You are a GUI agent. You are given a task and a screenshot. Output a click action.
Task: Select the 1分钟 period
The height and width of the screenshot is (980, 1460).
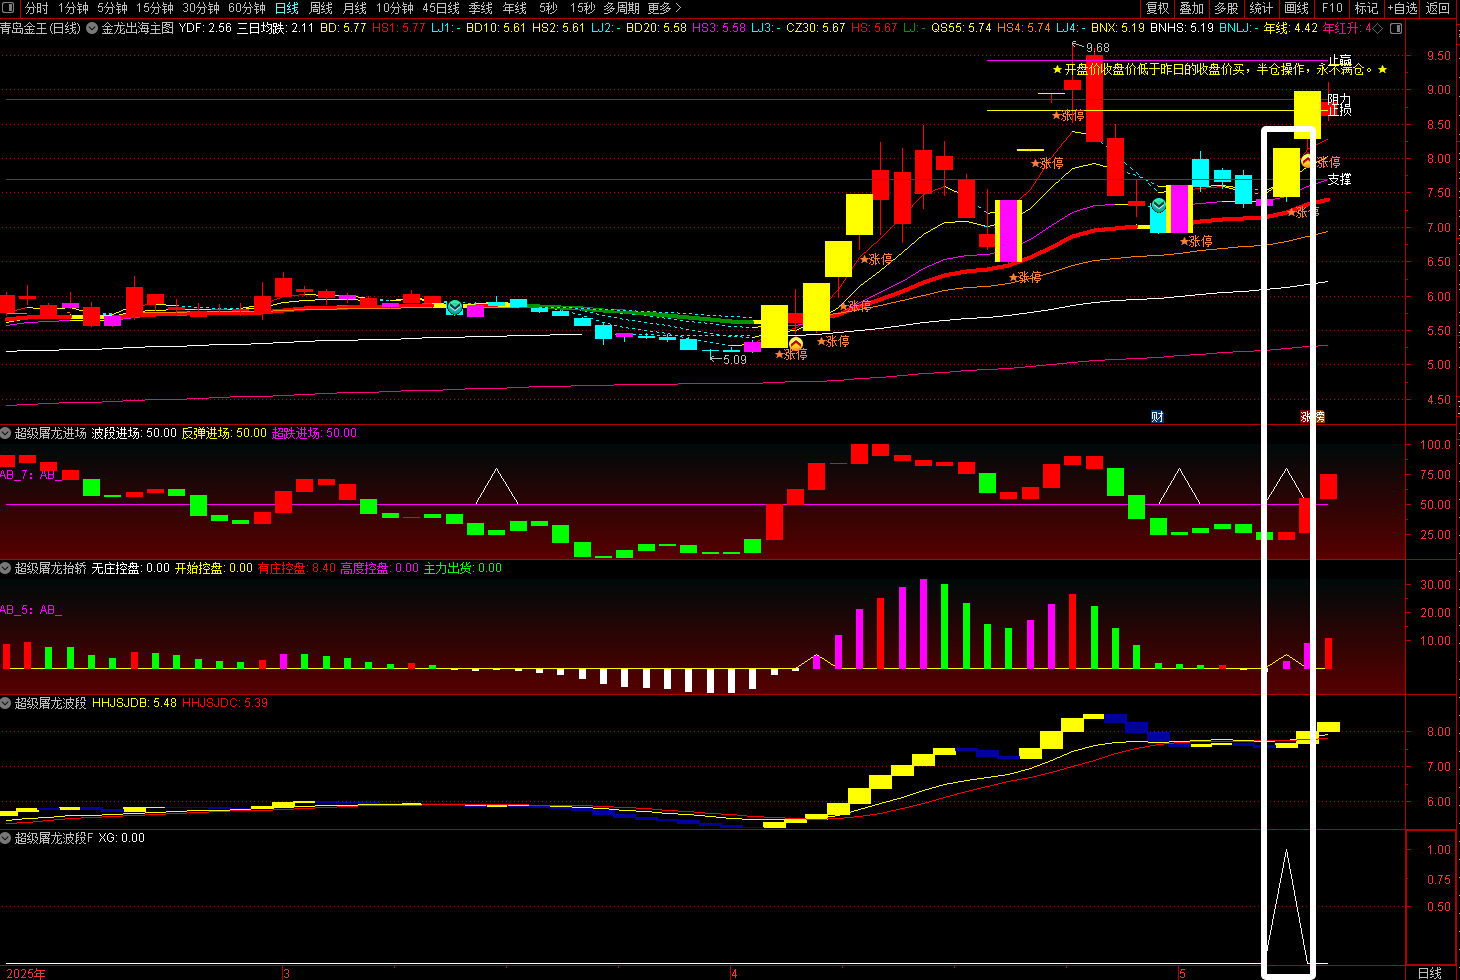(x=73, y=8)
